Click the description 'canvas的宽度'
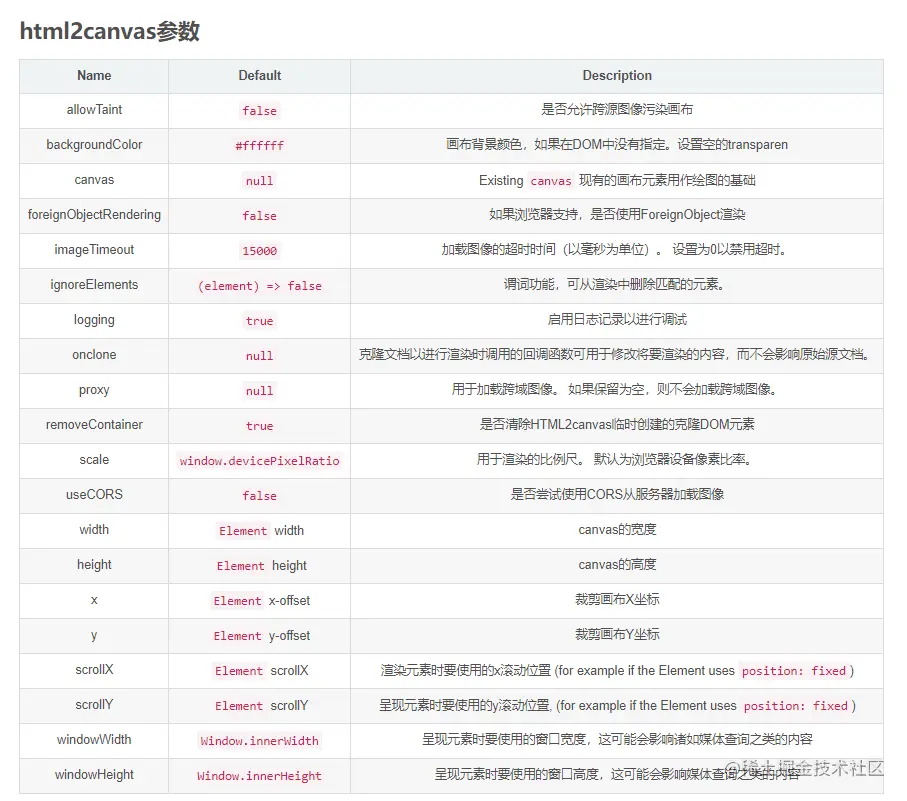This screenshot has height=801, width=907. pos(617,530)
